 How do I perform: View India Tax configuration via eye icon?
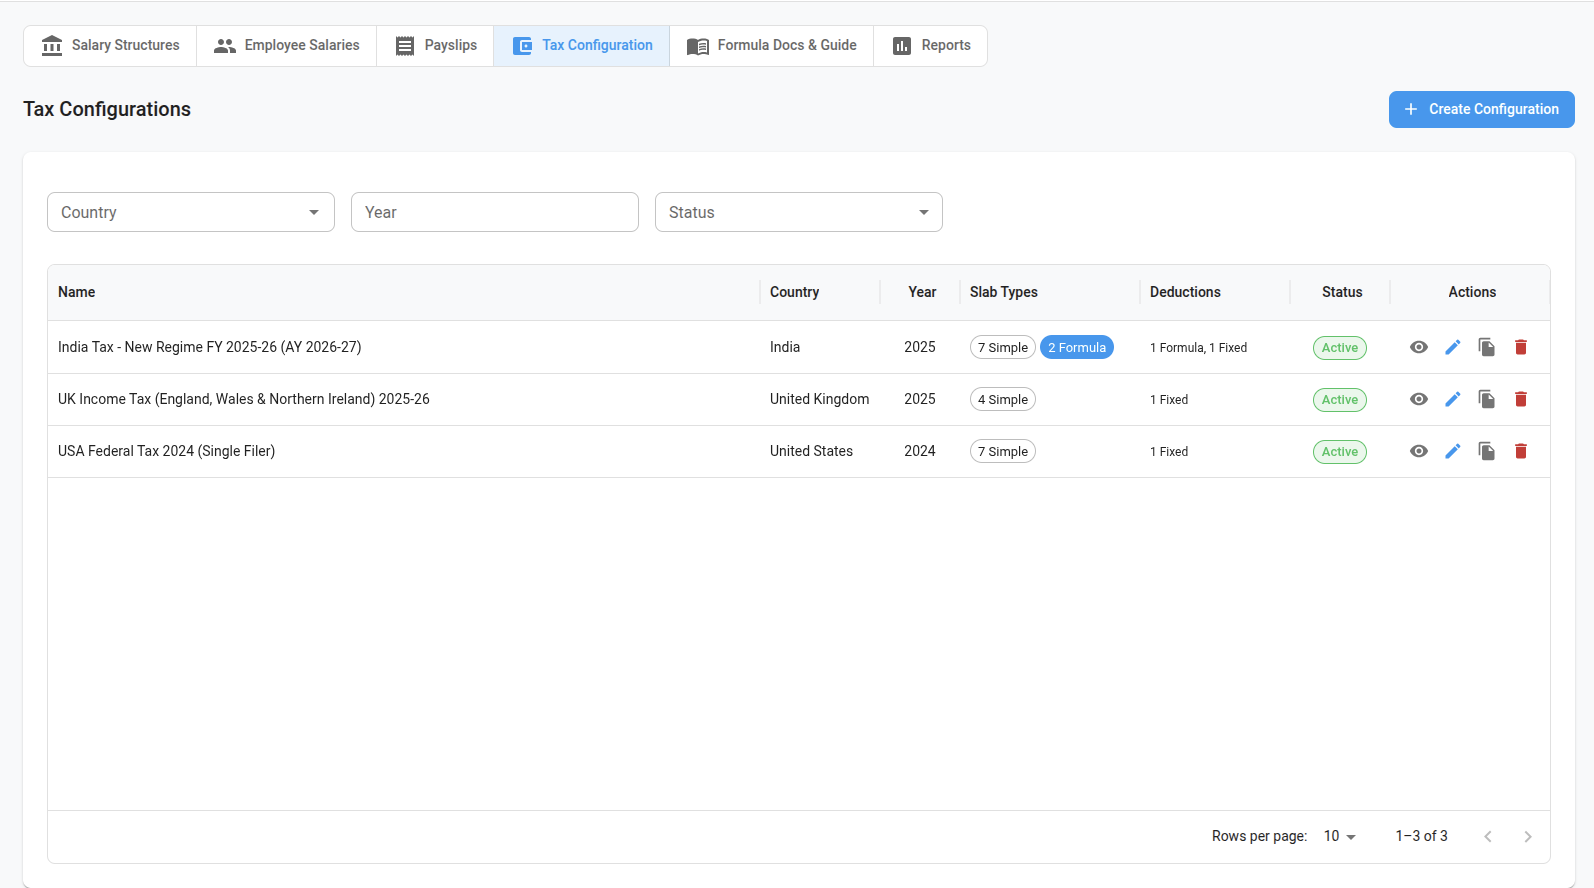coord(1419,347)
